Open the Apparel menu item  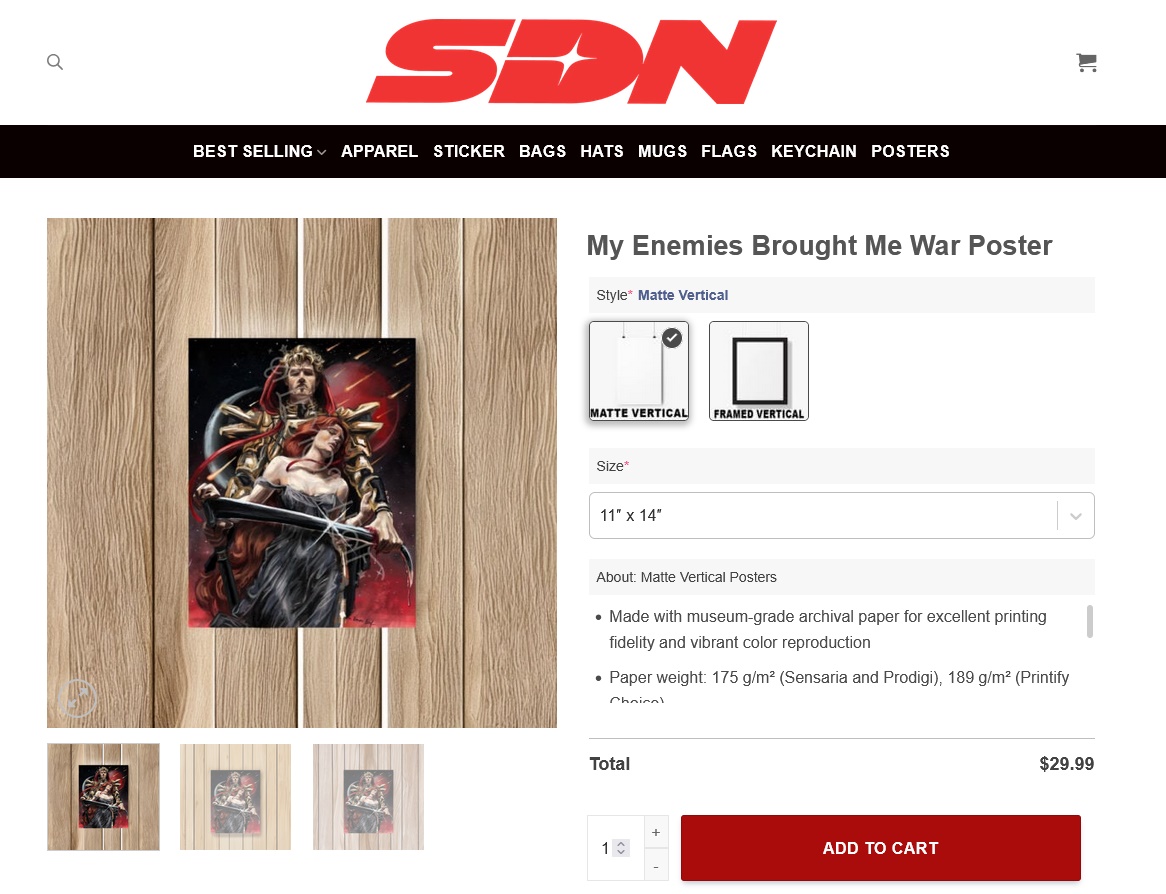click(x=379, y=151)
